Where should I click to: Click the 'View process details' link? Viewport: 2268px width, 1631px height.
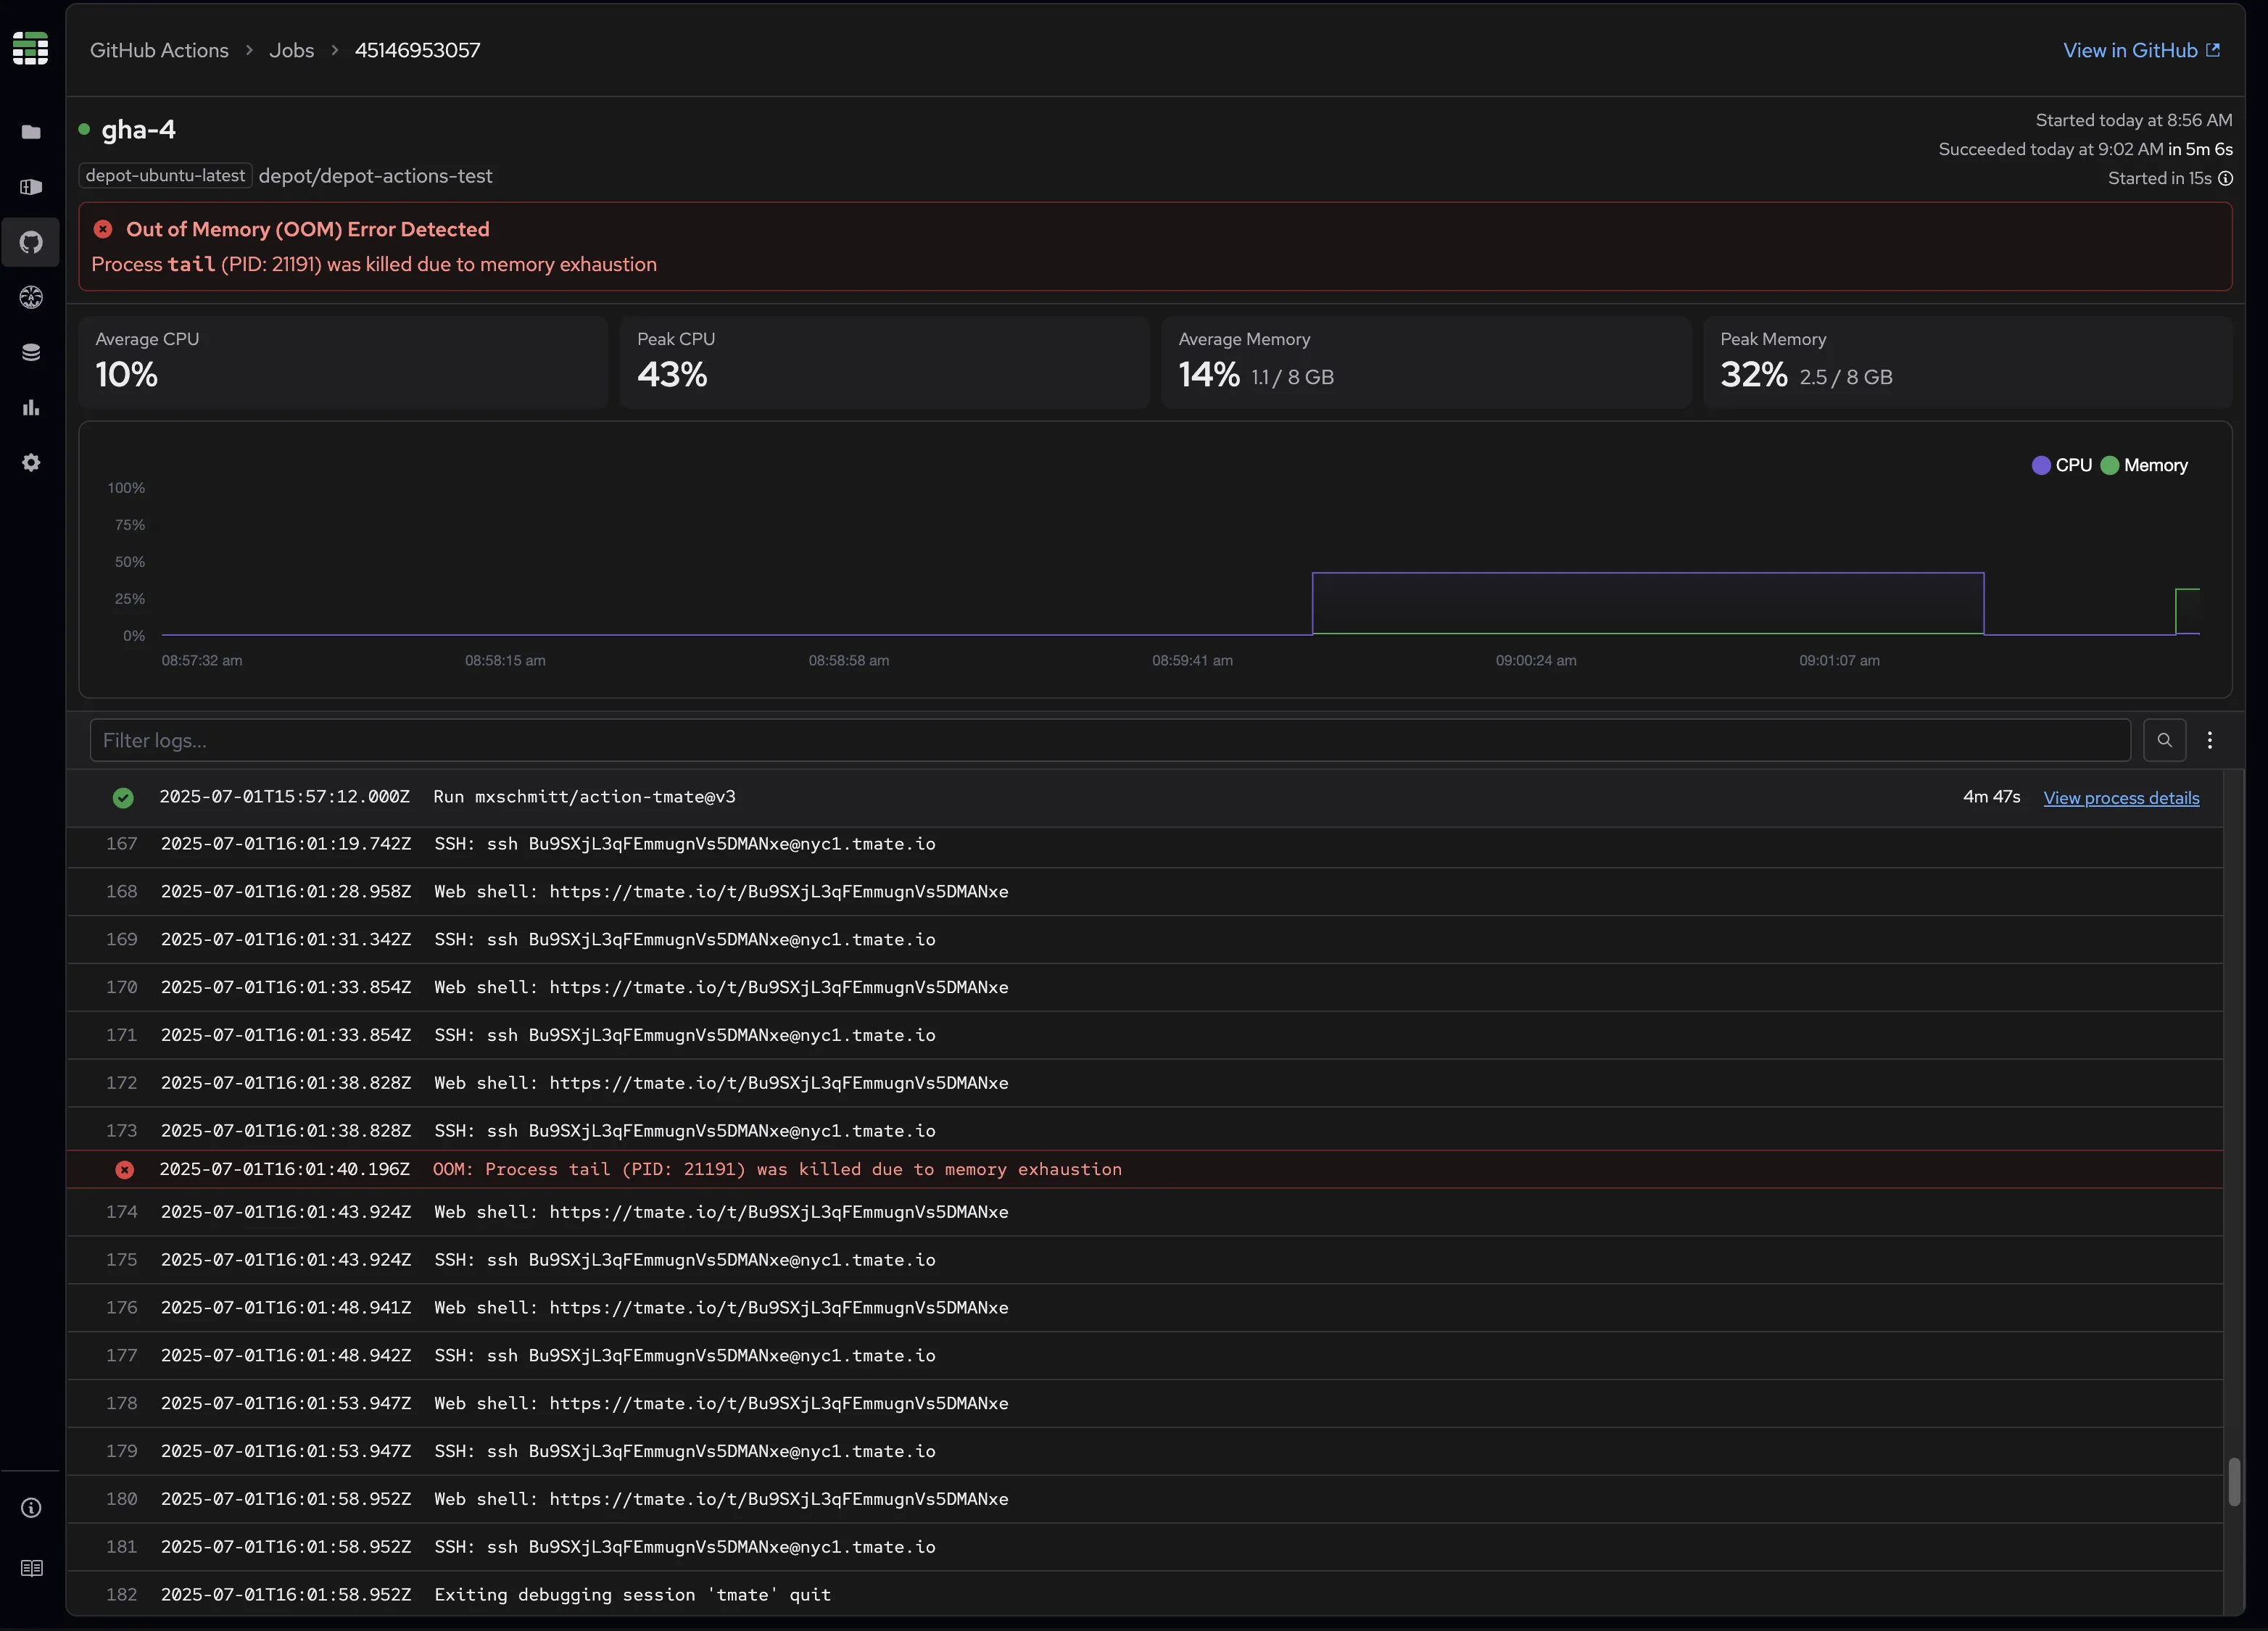click(x=2121, y=798)
